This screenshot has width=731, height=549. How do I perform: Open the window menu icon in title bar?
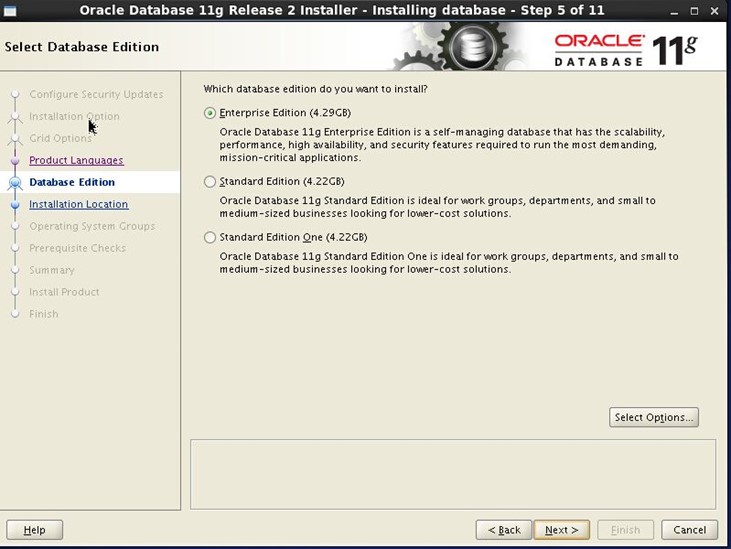click(x=11, y=10)
